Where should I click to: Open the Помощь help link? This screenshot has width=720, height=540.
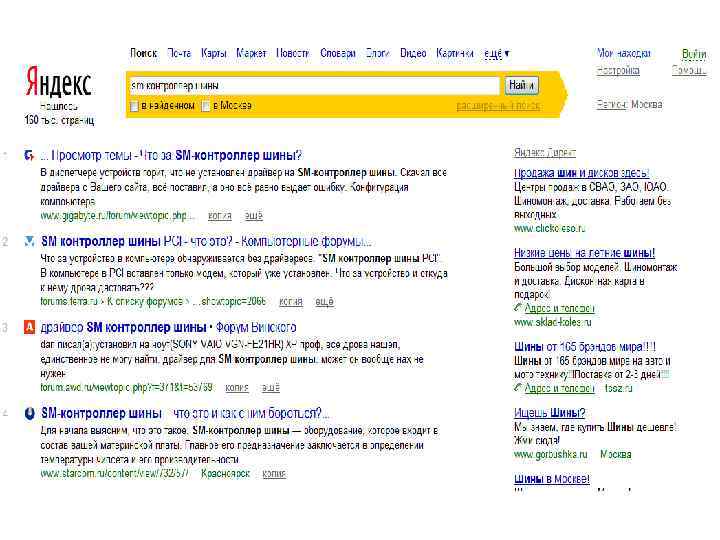tap(689, 70)
